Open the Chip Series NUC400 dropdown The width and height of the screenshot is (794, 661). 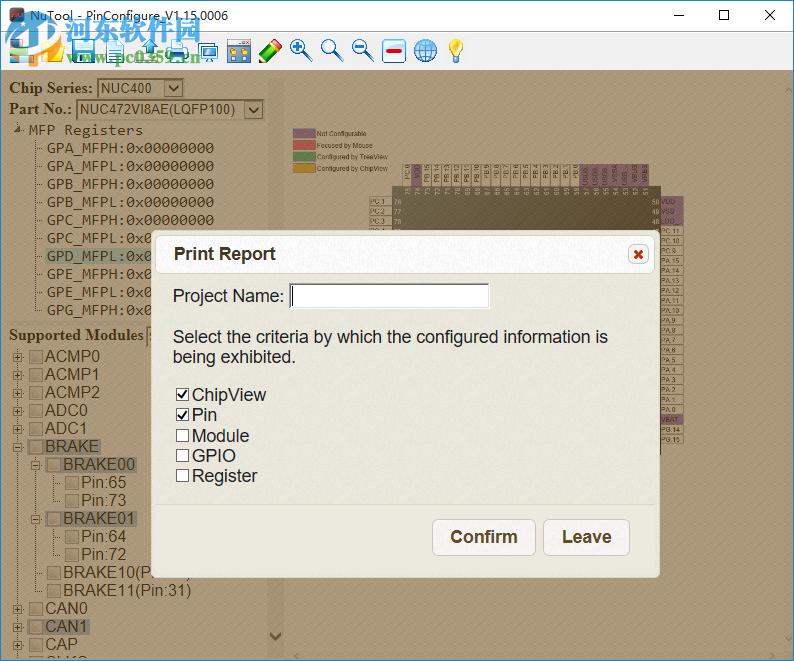coord(173,88)
